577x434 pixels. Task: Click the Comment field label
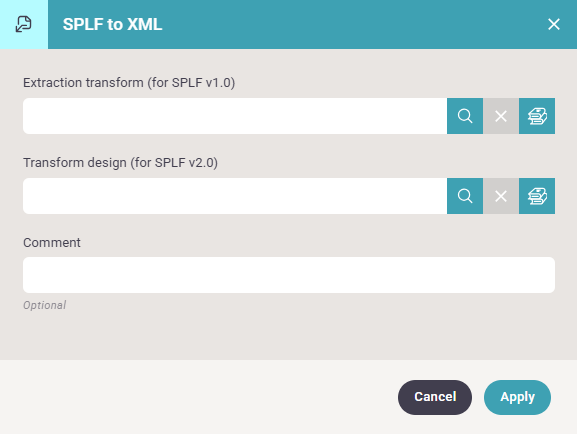coord(52,243)
